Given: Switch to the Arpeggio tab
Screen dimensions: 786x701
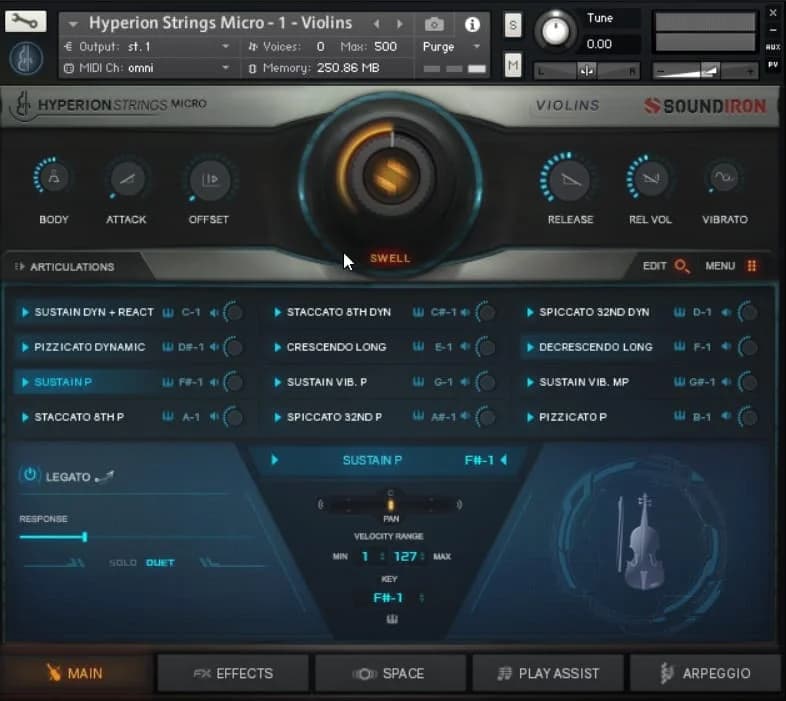Looking at the screenshot, I should tap(707, 673).
